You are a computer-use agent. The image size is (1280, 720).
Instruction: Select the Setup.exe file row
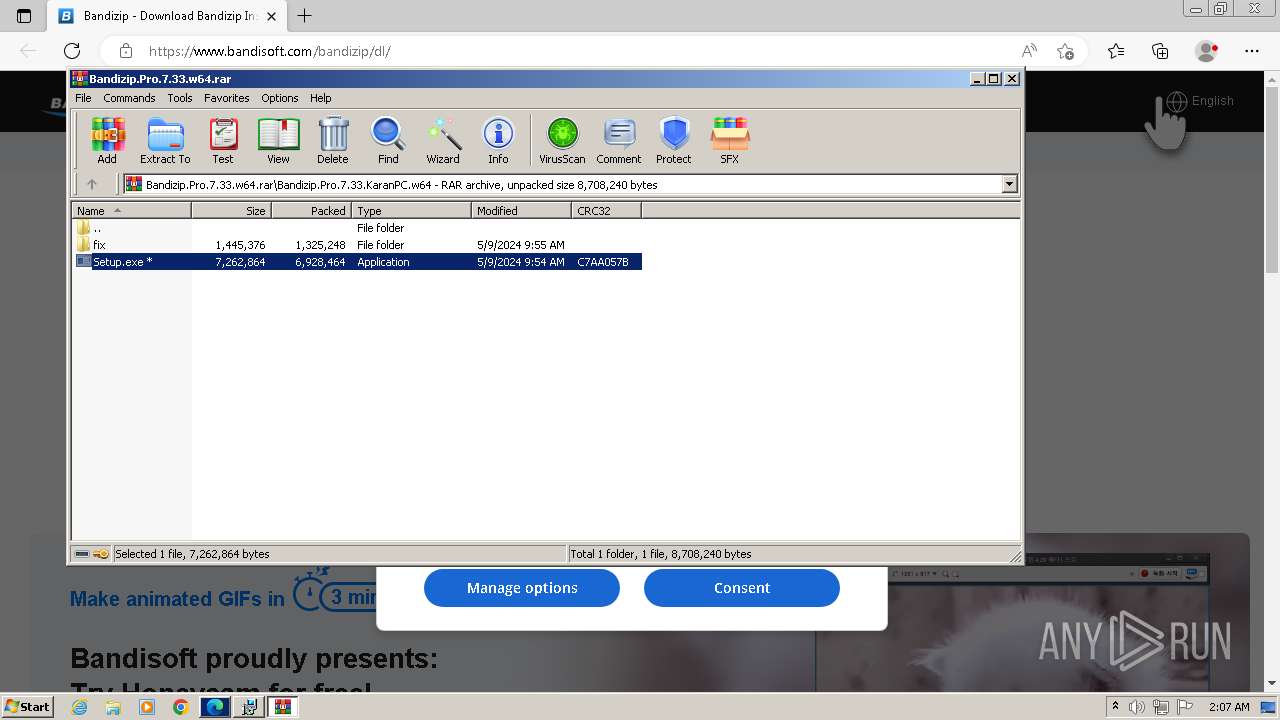[x=357, y=262]
